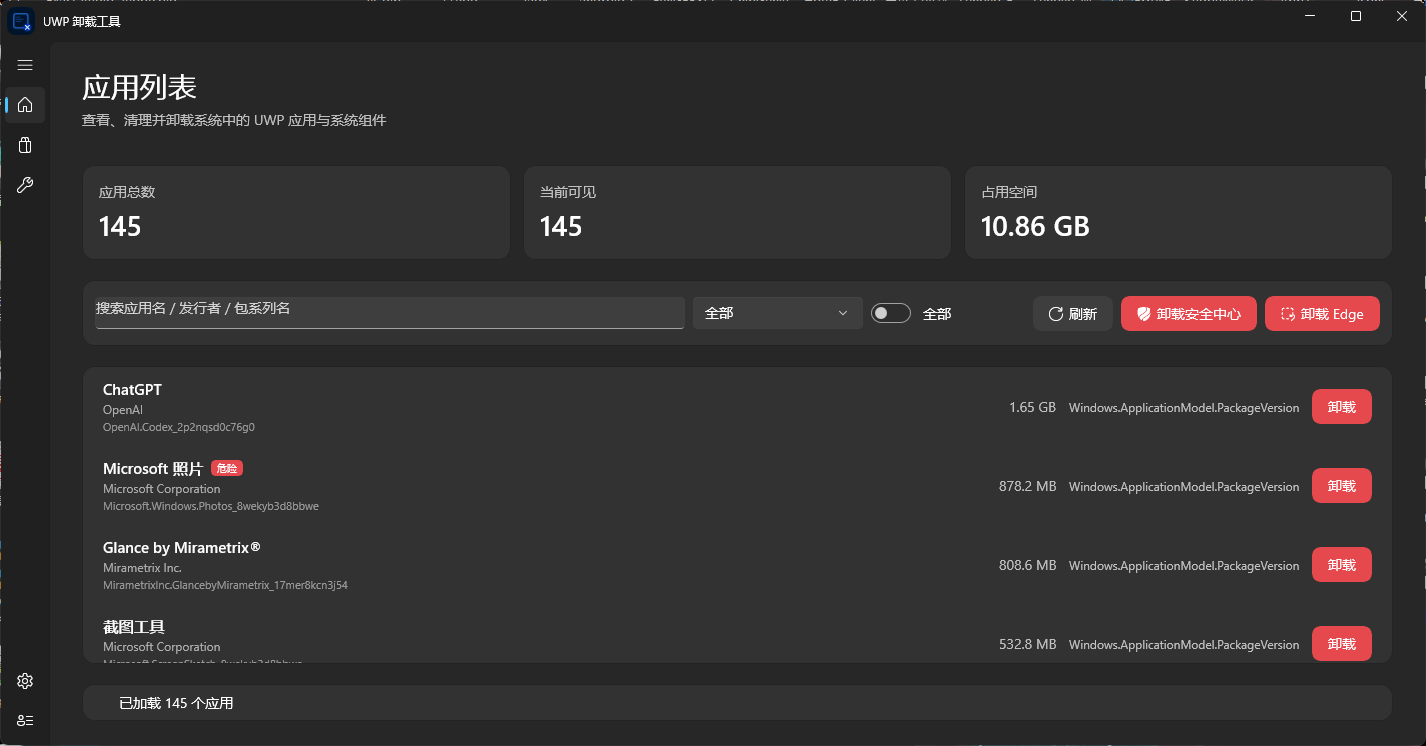Click the 已加载 145 个应用 status text

pos(176,703)
